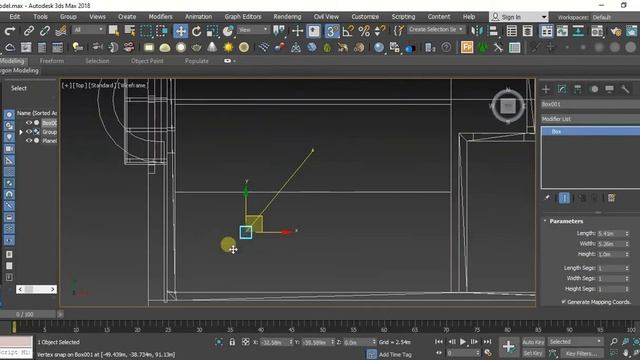The width and height of the screenshot is (640, 360).
Task: Open the Align tool
Action: coord(493,31)
